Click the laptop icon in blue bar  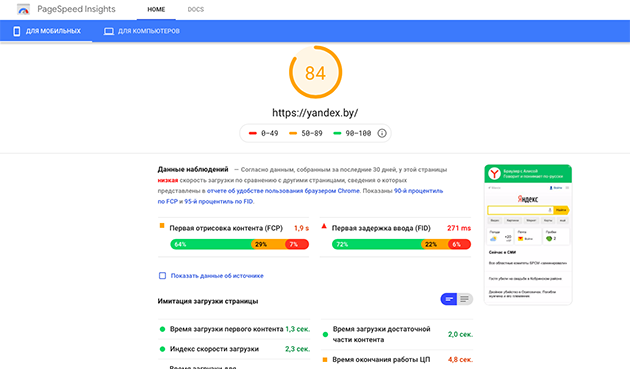click(108, 31)
